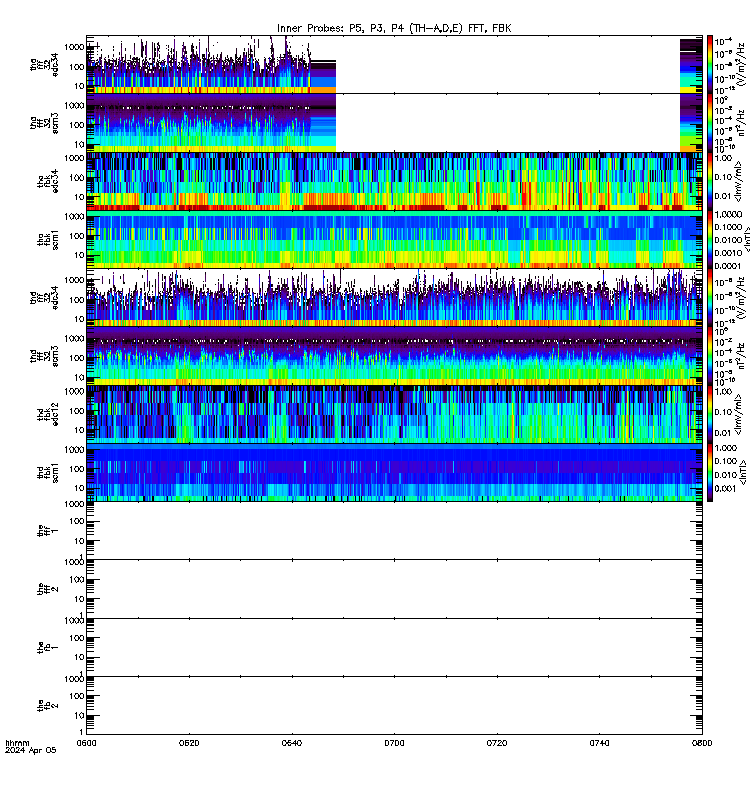Image resolution: width=750 pixels, height=800 pixels.
Task: Click the 'tha fbk scm1' panel label
Action: (x=48, y=240)
